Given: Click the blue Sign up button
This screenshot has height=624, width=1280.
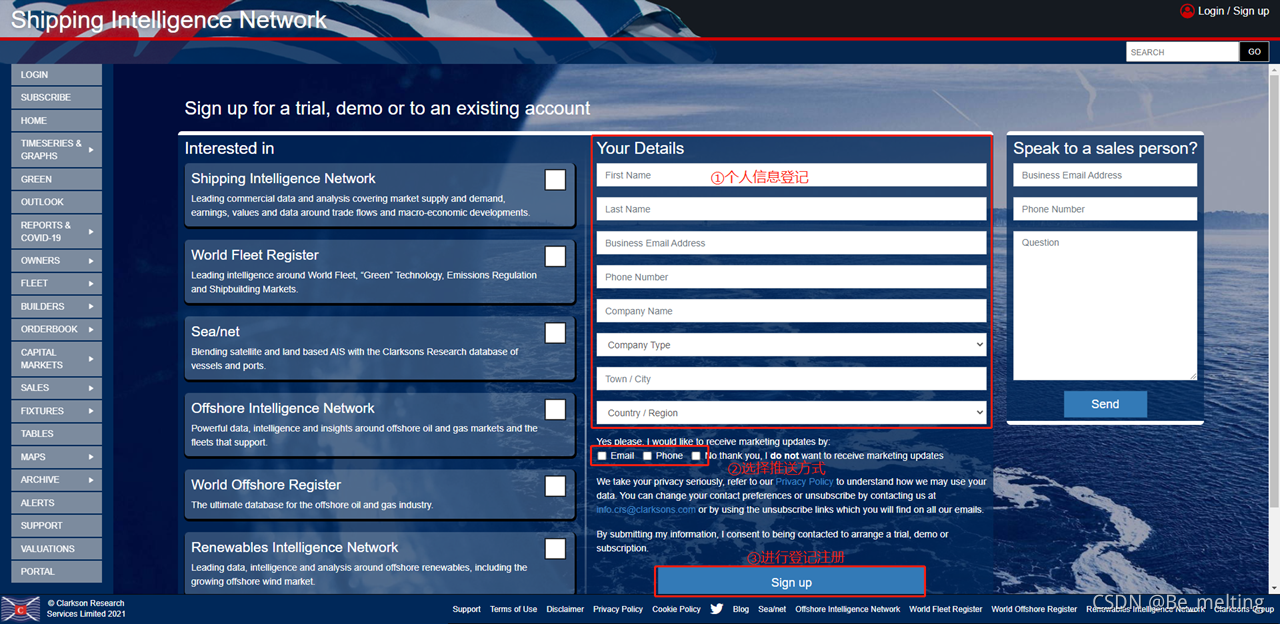Looking at the screenshot, I should coord(791,582).
